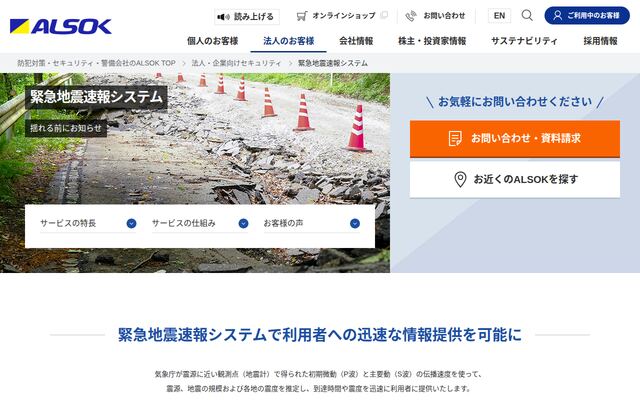This screenshot has height=400, width=640.
Task: Expand the サービスの特長 arrow
Action: pos(131,223)
